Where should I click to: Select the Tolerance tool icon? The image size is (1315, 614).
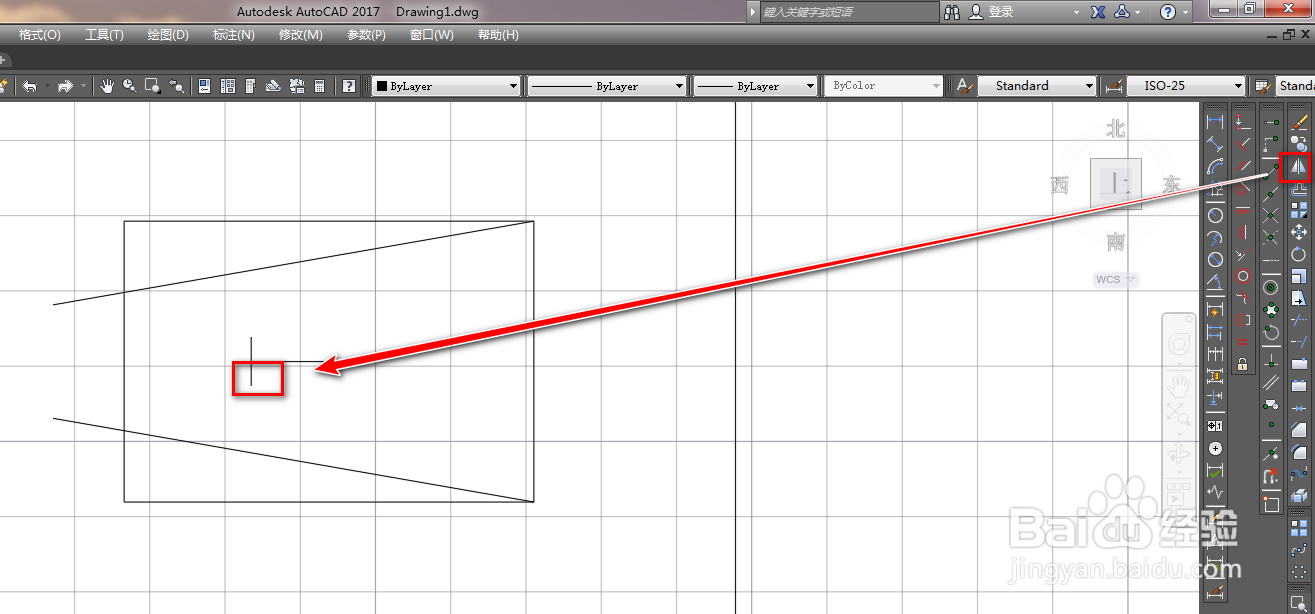(x=1215, y=425)
